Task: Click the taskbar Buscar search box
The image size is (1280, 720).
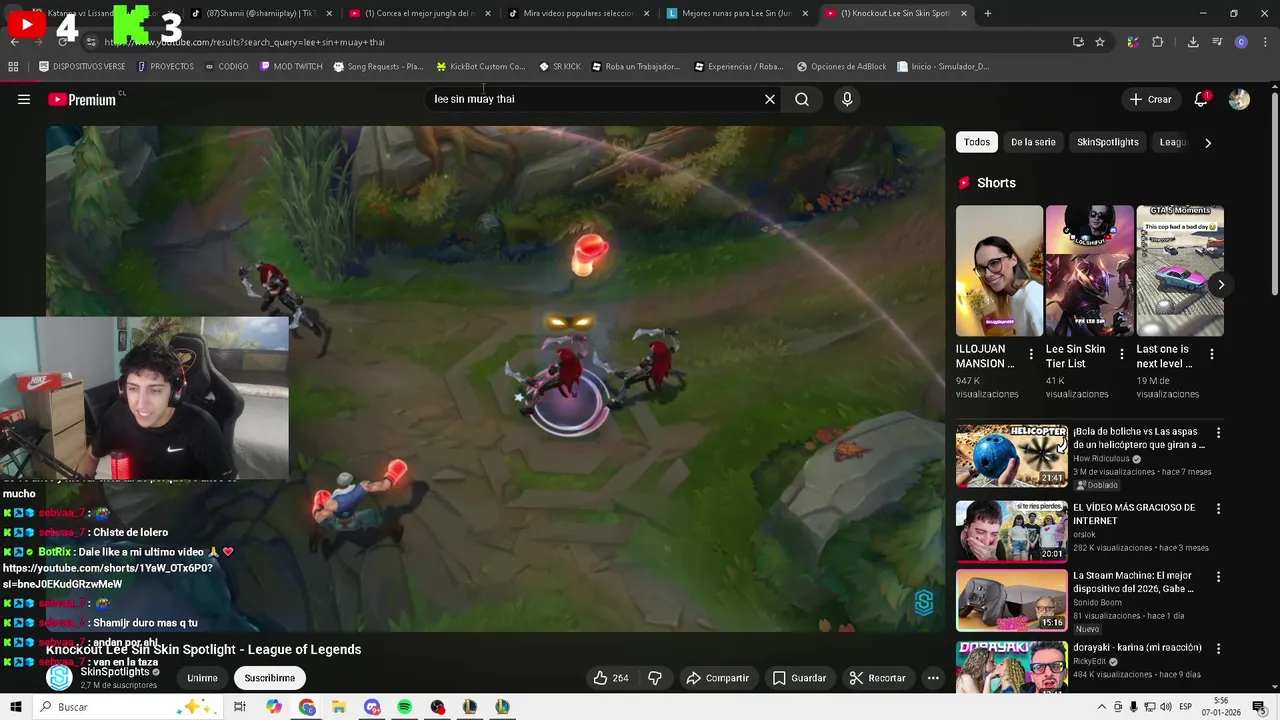Action: click(x=130, y=707)
